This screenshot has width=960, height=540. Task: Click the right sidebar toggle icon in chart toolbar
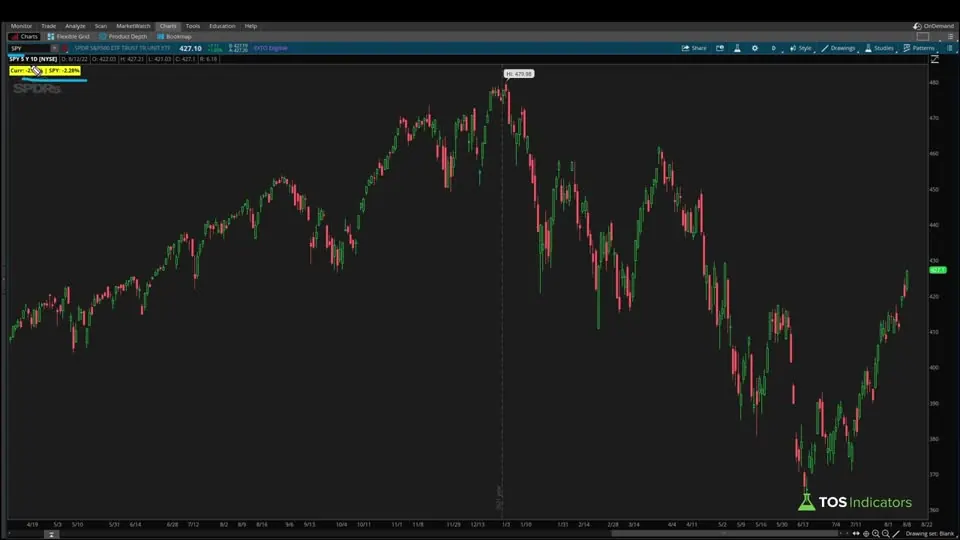tap(950, 48)
